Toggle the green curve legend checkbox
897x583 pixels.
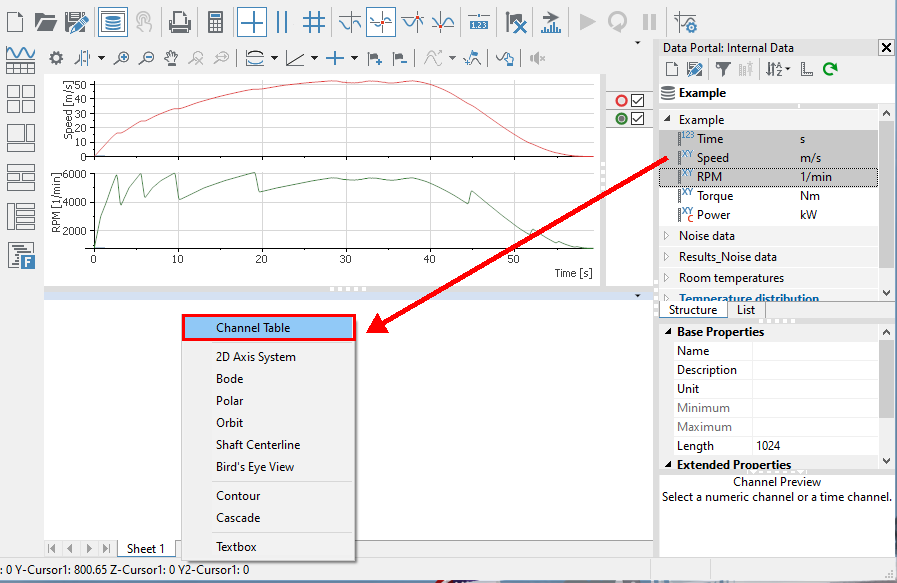(x=637, y=119)
